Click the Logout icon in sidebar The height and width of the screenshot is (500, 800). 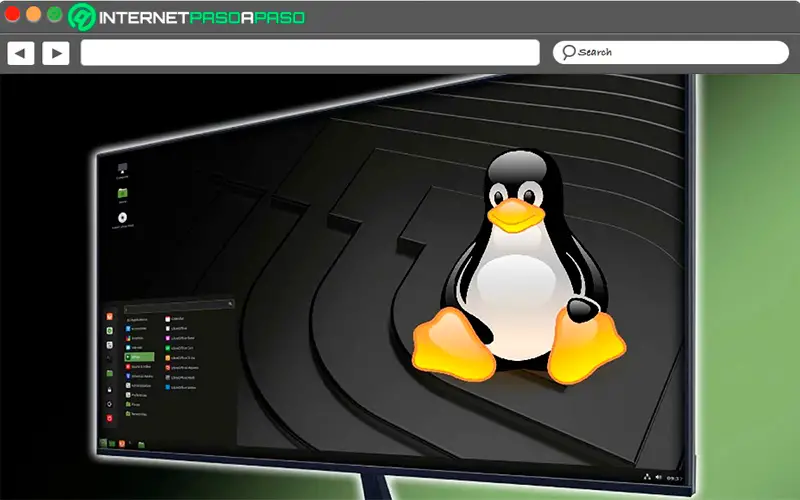click(109, 404)
